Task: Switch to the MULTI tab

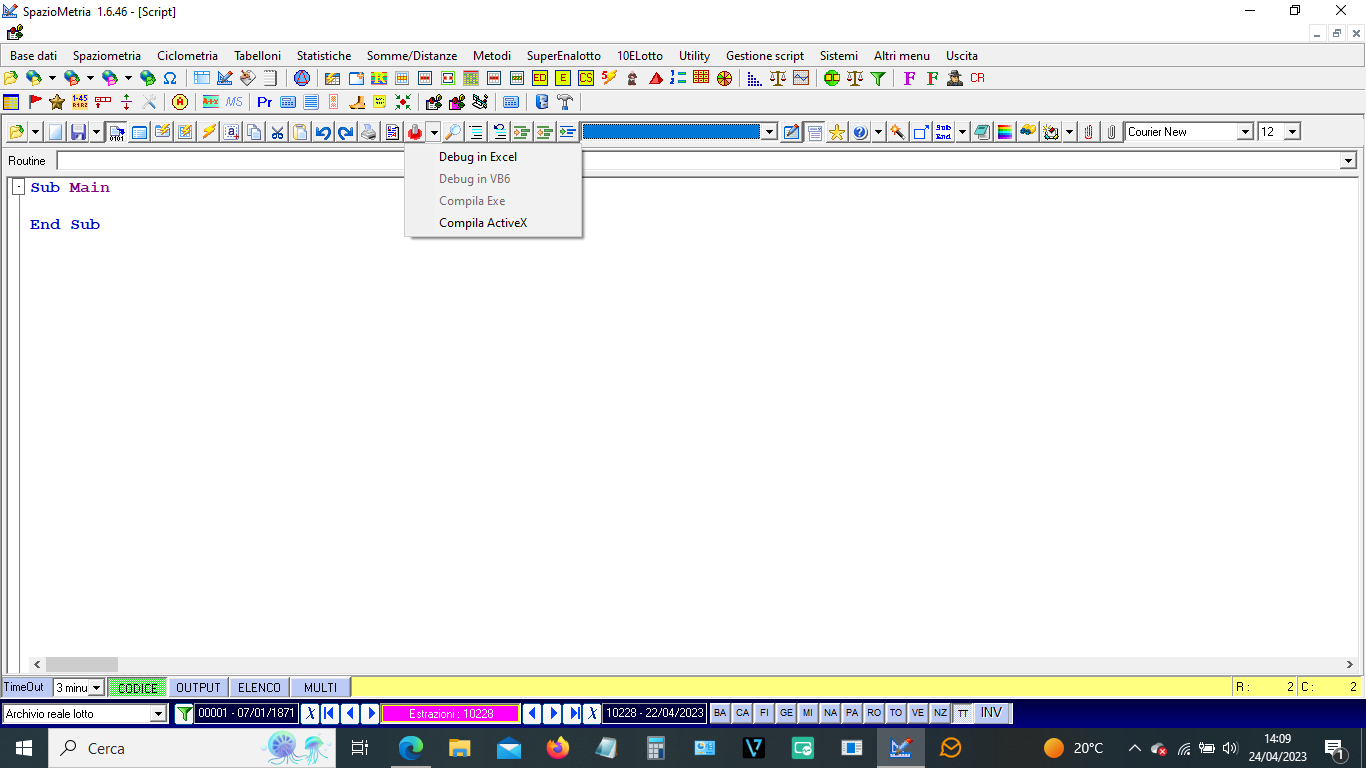Action: point(321,688)
